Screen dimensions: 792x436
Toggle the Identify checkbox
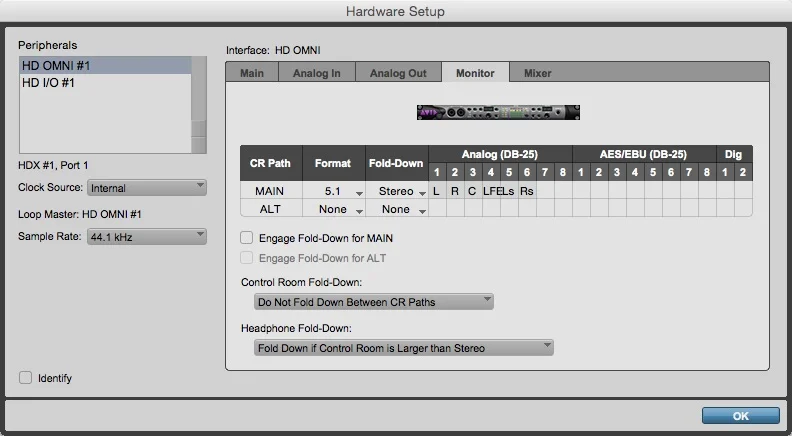coord(25,377)
